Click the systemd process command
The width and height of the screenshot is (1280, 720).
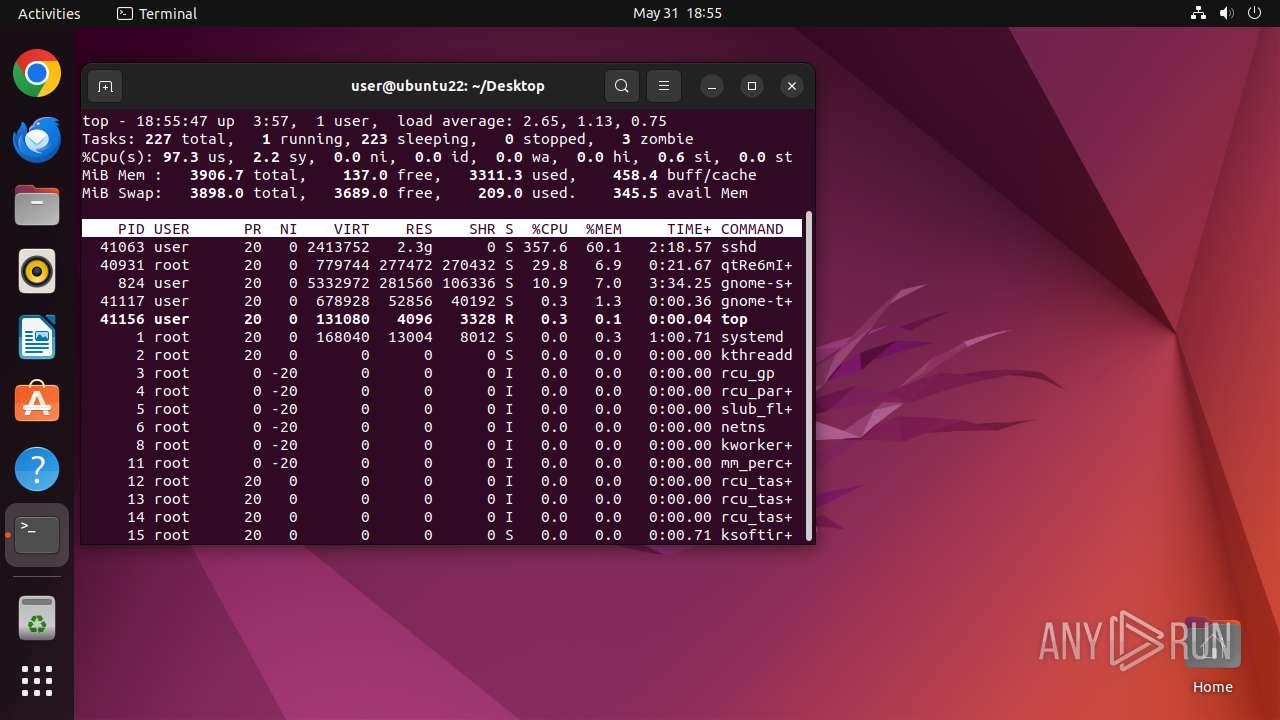[752, 337]
